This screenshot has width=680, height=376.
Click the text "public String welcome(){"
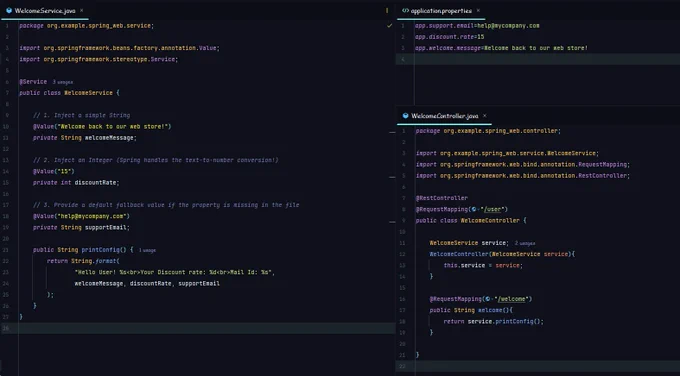point(471,311)
